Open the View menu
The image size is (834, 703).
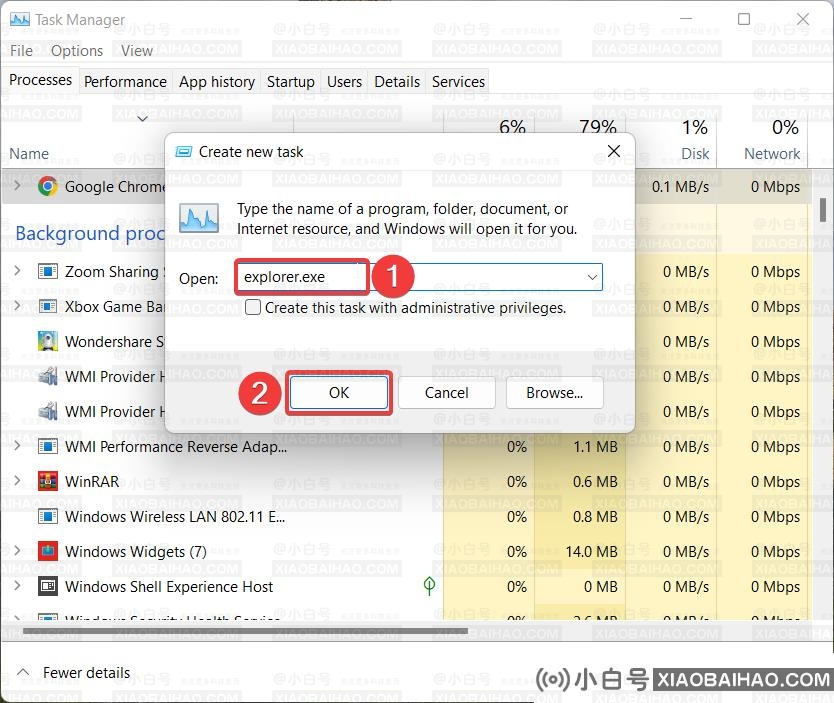pos(137,51)
